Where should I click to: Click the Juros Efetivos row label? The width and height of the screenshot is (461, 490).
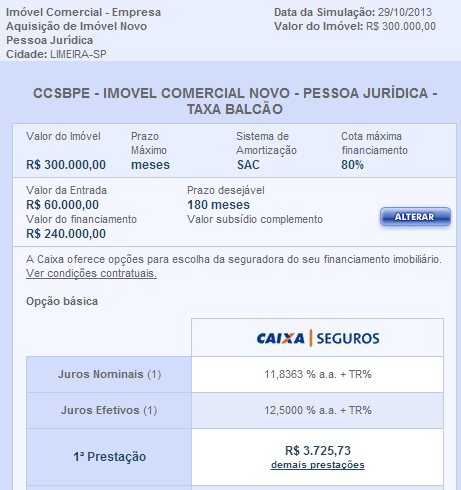click(x=109, y=410)
